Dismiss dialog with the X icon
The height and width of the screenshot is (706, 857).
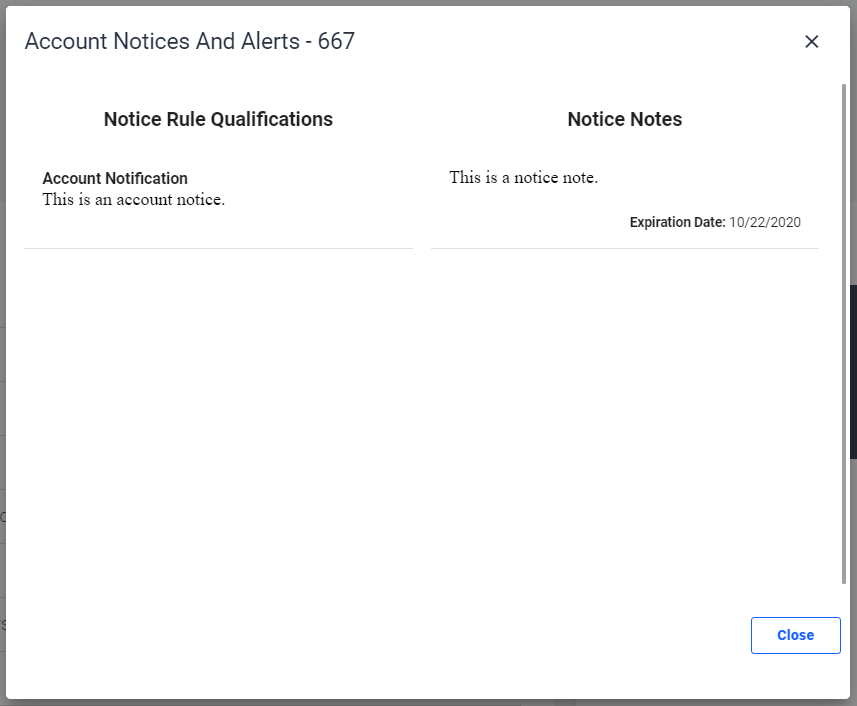click(x=812, y=42)
